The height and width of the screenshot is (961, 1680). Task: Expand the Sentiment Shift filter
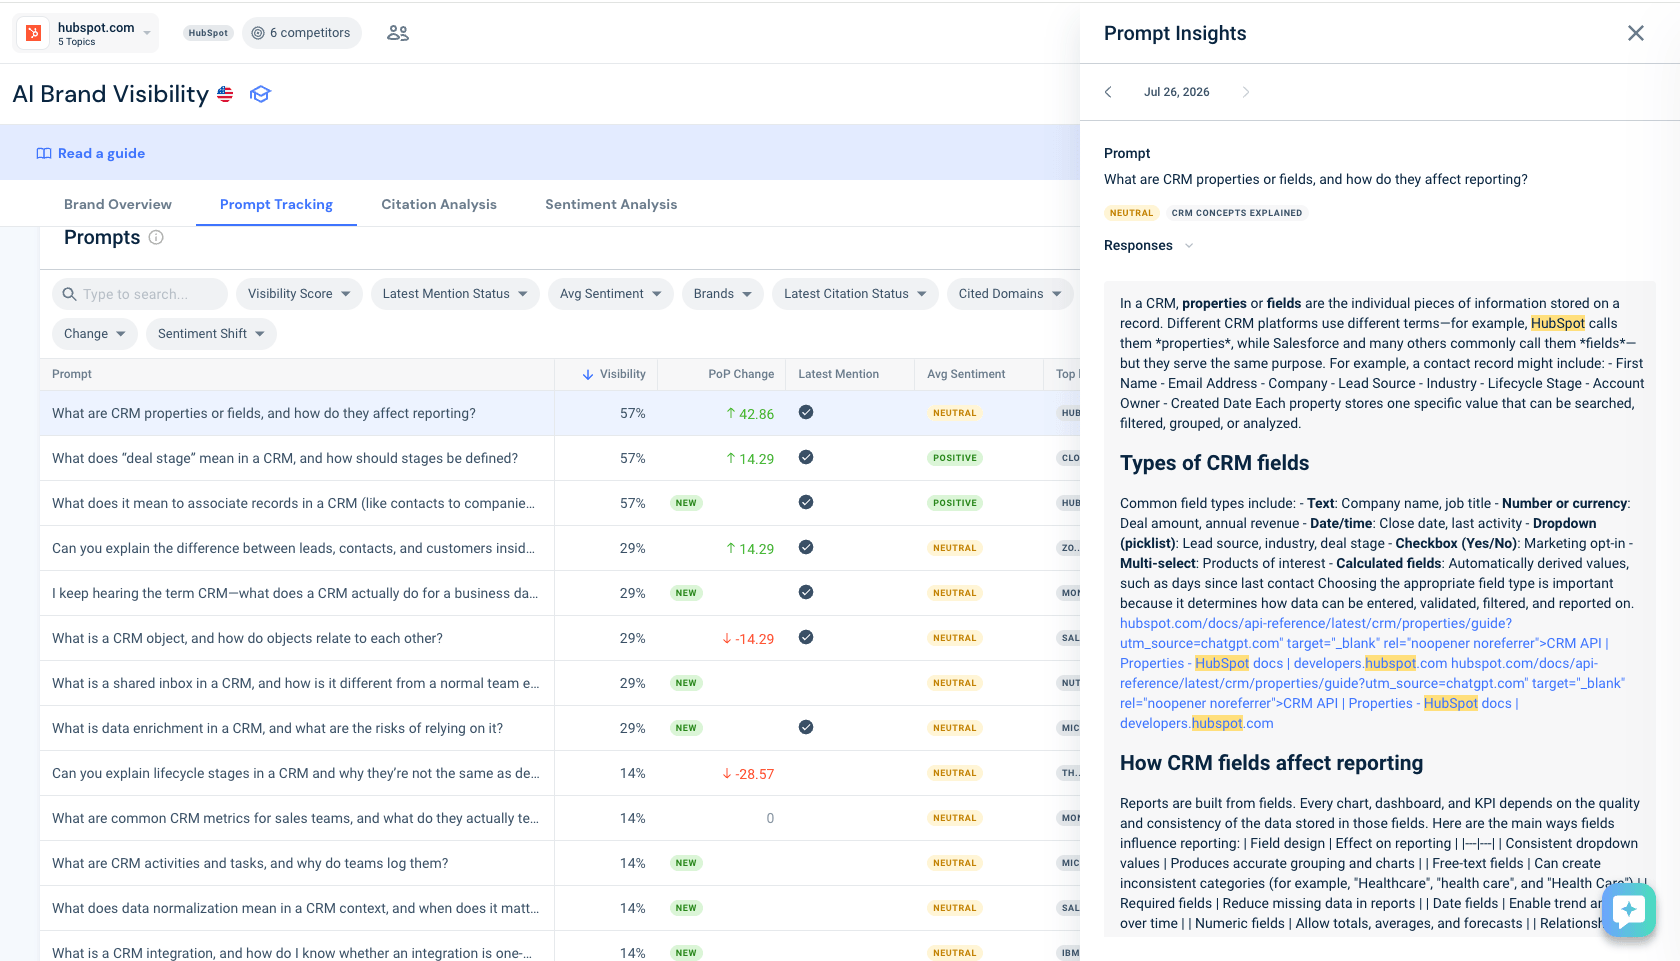coord(211,334)
